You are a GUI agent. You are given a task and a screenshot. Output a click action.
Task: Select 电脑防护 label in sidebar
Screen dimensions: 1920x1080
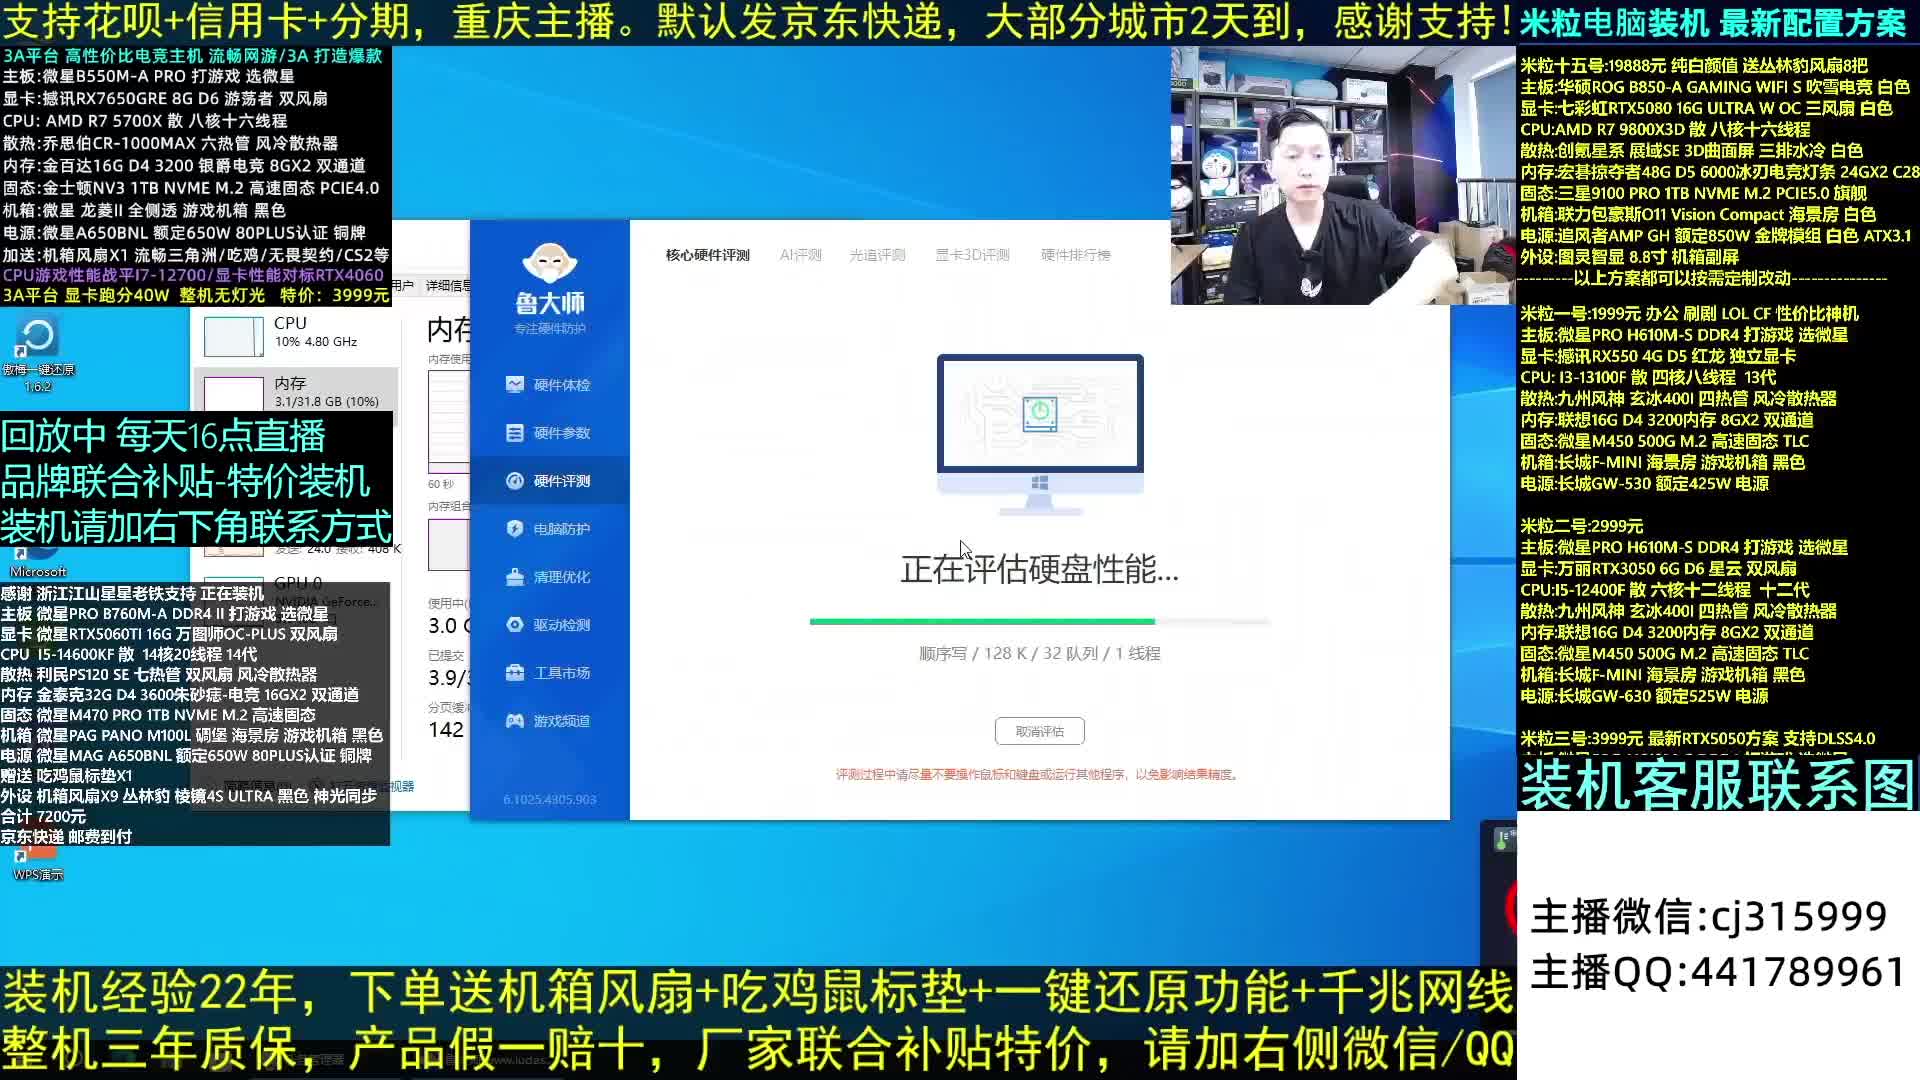[x=561, y=529]
